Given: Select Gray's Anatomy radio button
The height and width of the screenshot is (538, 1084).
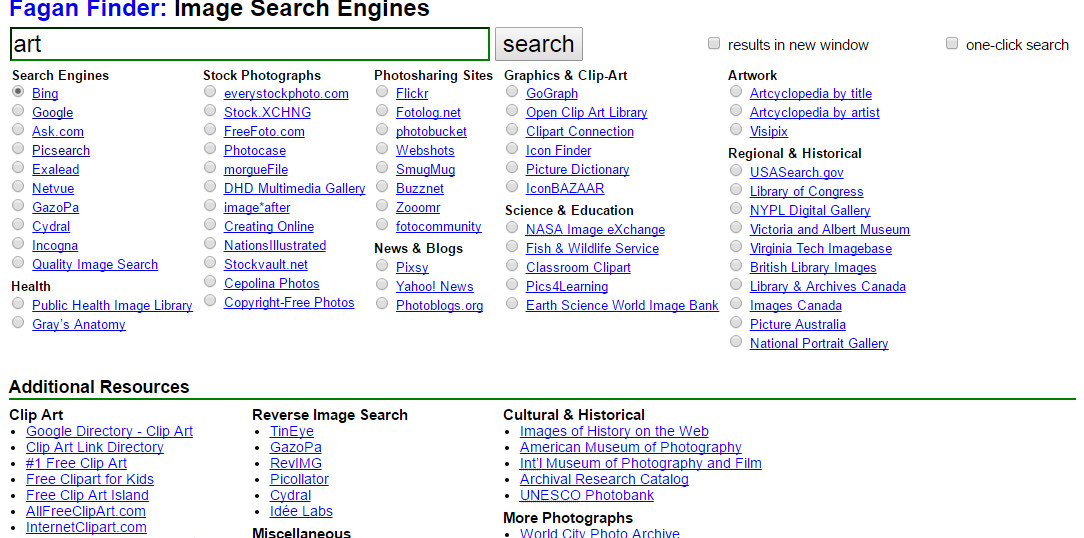Looking at the screenshot, I should pyautogui.click(x=19, y=322).
